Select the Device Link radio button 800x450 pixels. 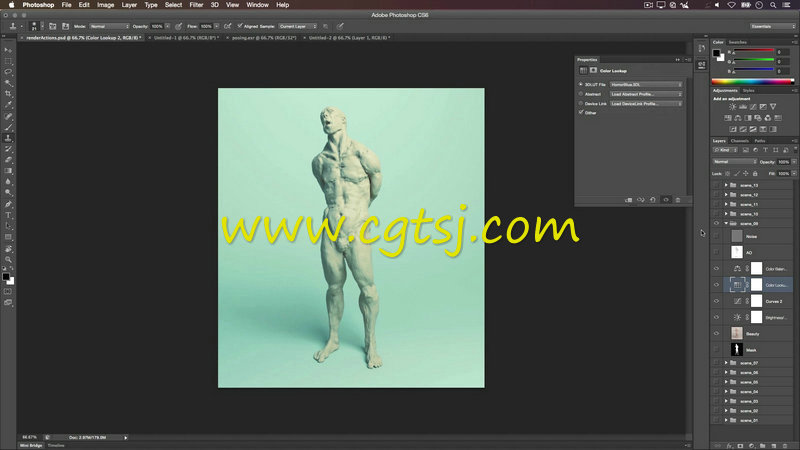tap(581, 104)
